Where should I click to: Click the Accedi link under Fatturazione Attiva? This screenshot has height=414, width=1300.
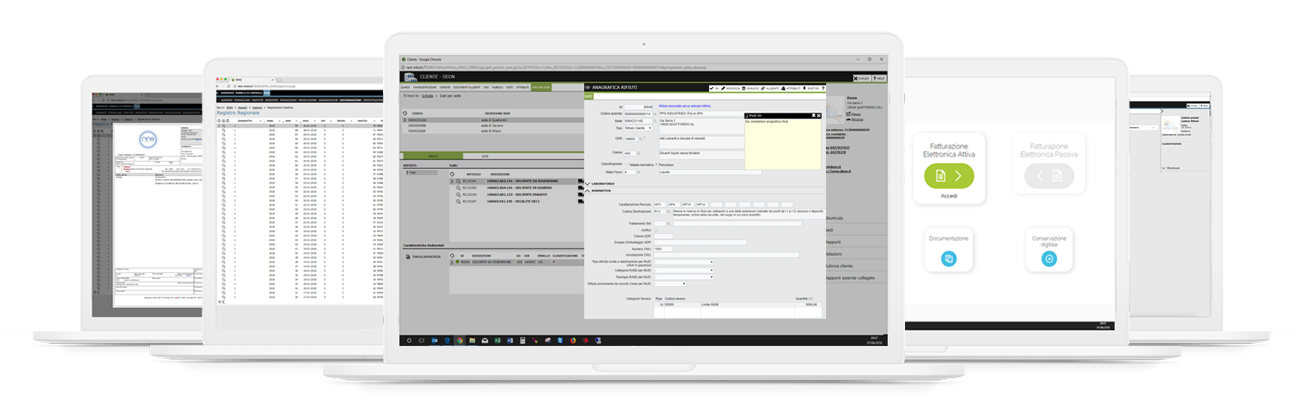click(x=949, y=197)
